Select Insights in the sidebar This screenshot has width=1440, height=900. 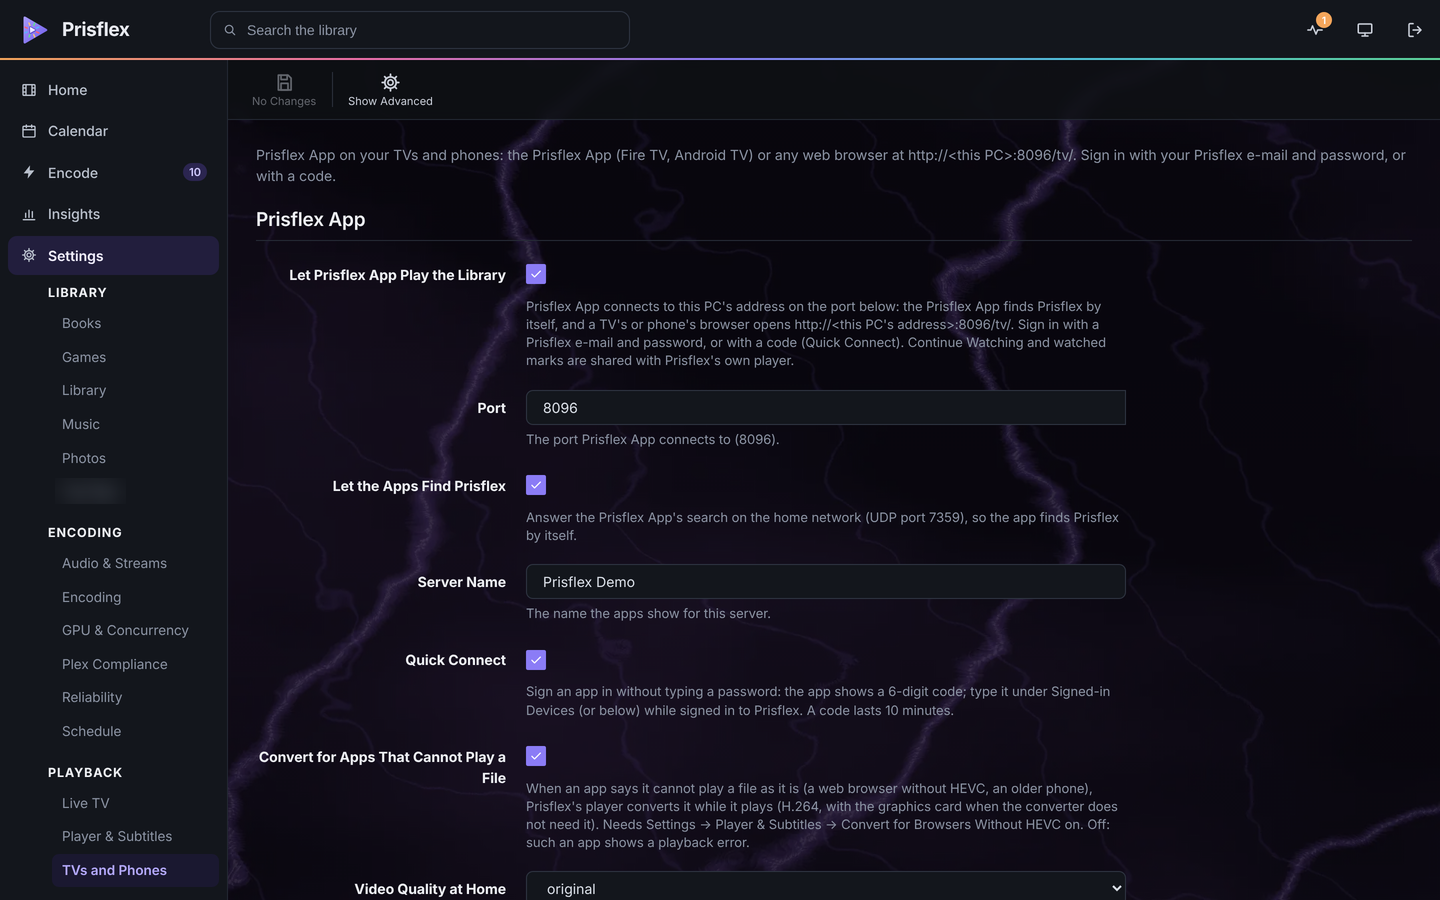point(113,214)
